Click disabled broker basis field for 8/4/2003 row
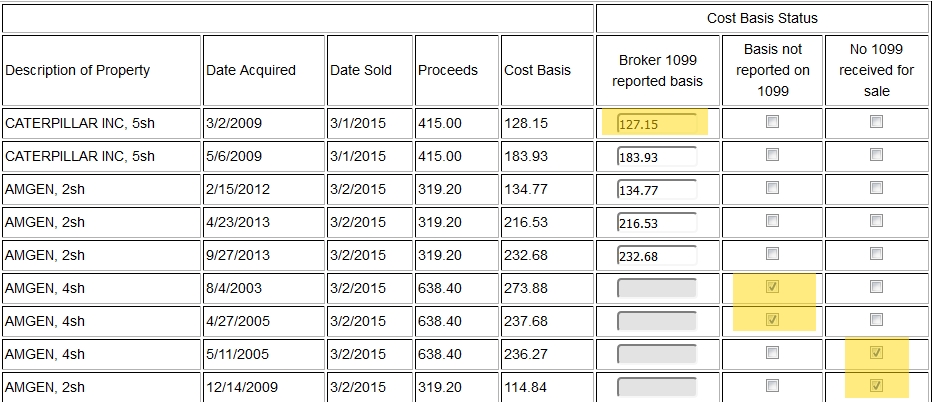 coord(657,288)
